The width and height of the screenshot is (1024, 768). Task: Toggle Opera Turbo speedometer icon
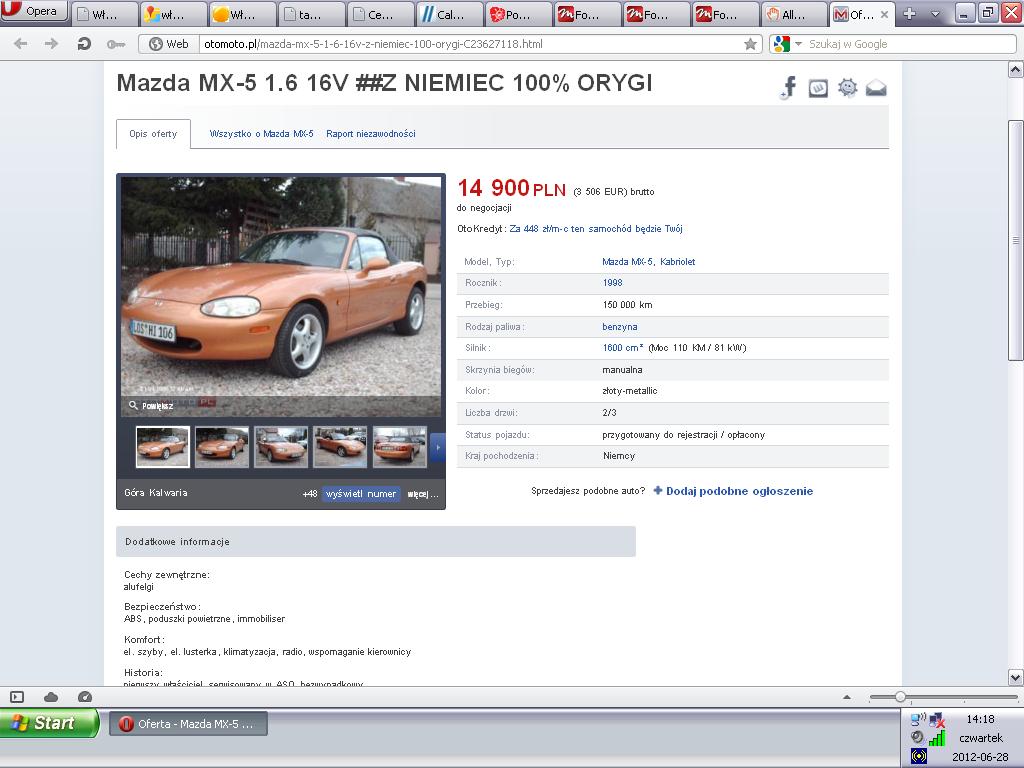click(x=85, y=697)
